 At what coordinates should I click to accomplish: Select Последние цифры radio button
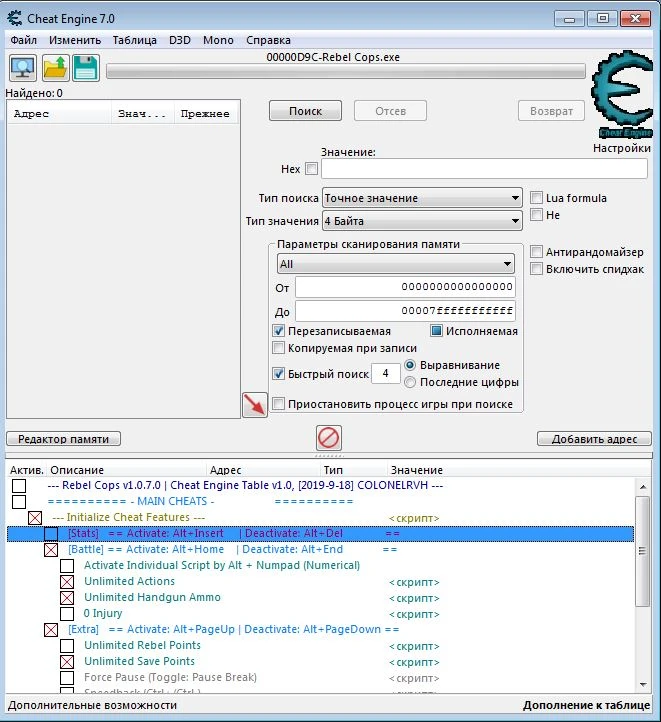pos(410,382)
